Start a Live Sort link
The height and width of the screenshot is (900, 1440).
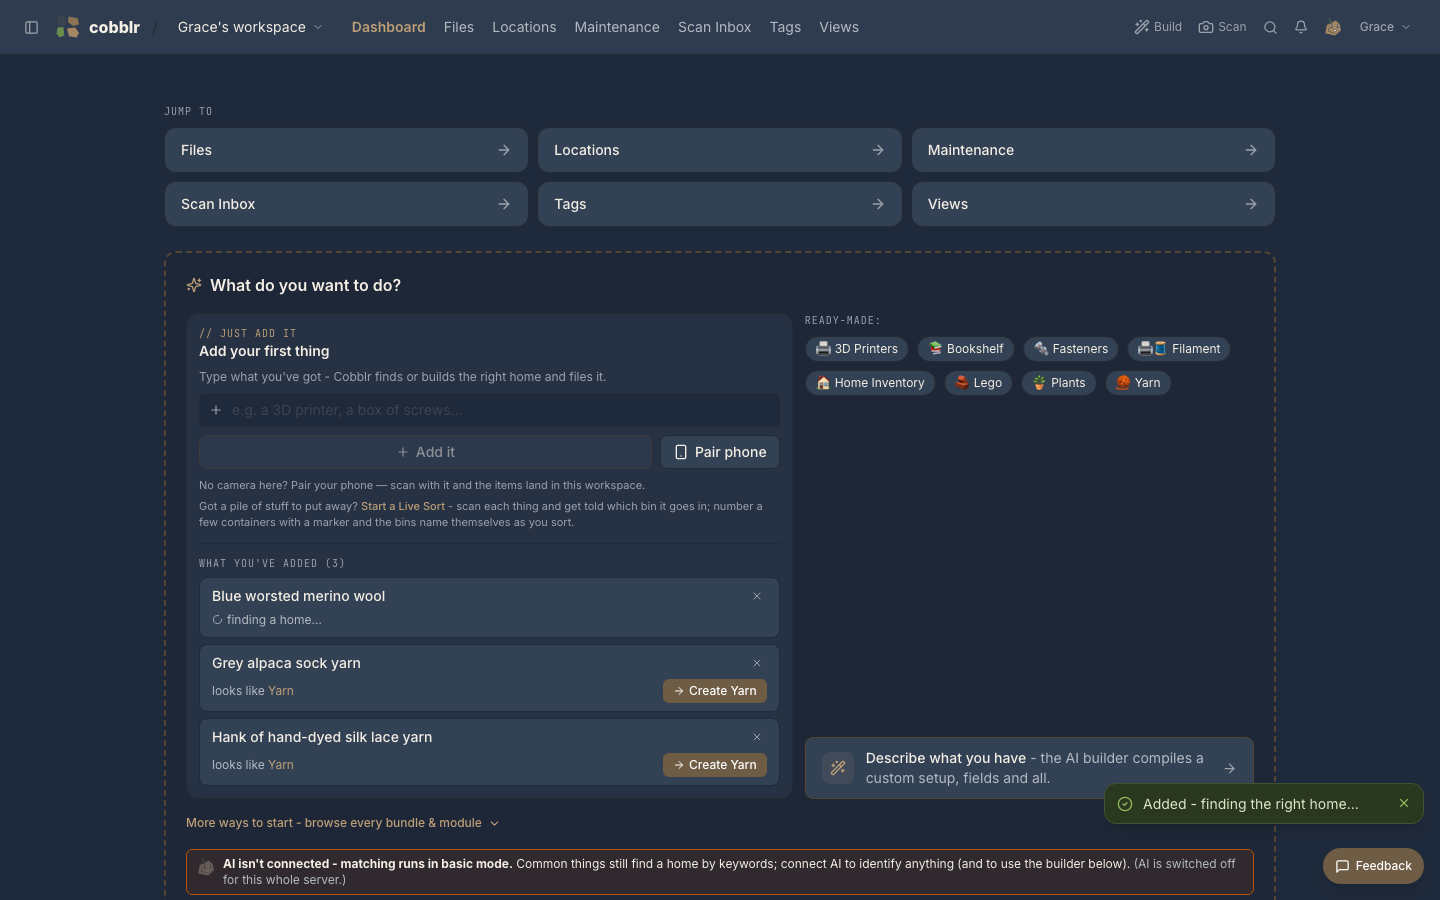403,506
